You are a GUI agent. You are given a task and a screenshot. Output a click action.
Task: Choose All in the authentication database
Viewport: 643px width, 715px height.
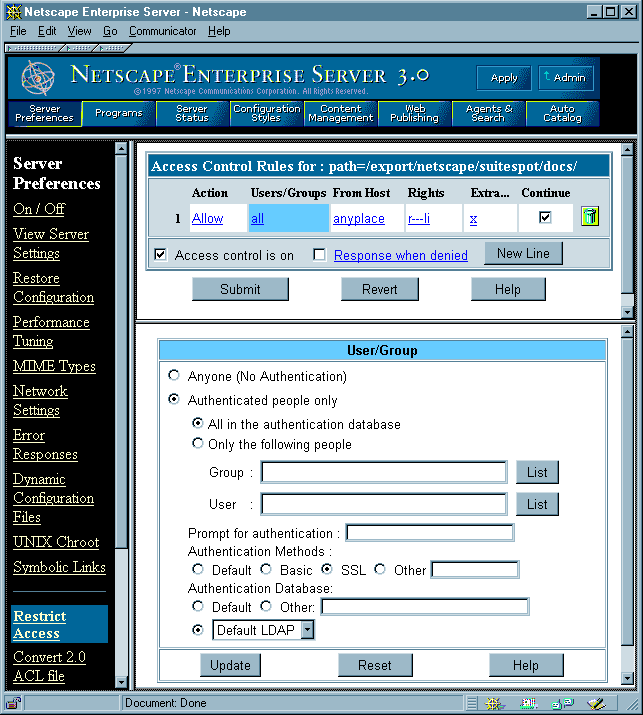point(197,423)
